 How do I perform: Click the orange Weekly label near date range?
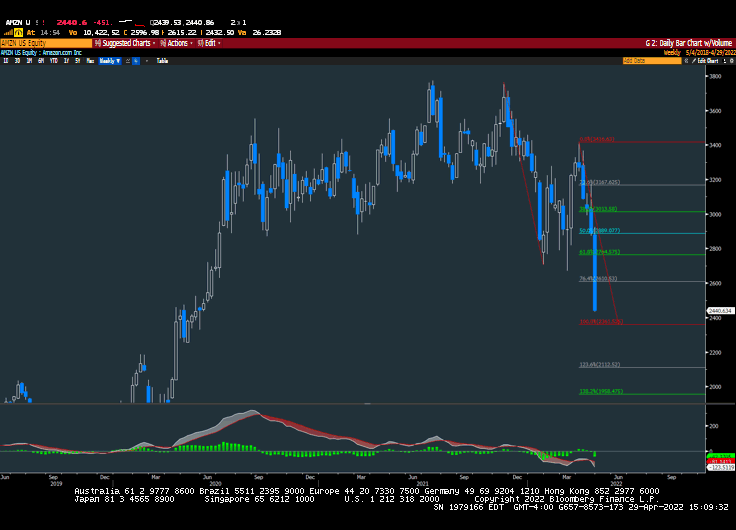coord(672,53)
